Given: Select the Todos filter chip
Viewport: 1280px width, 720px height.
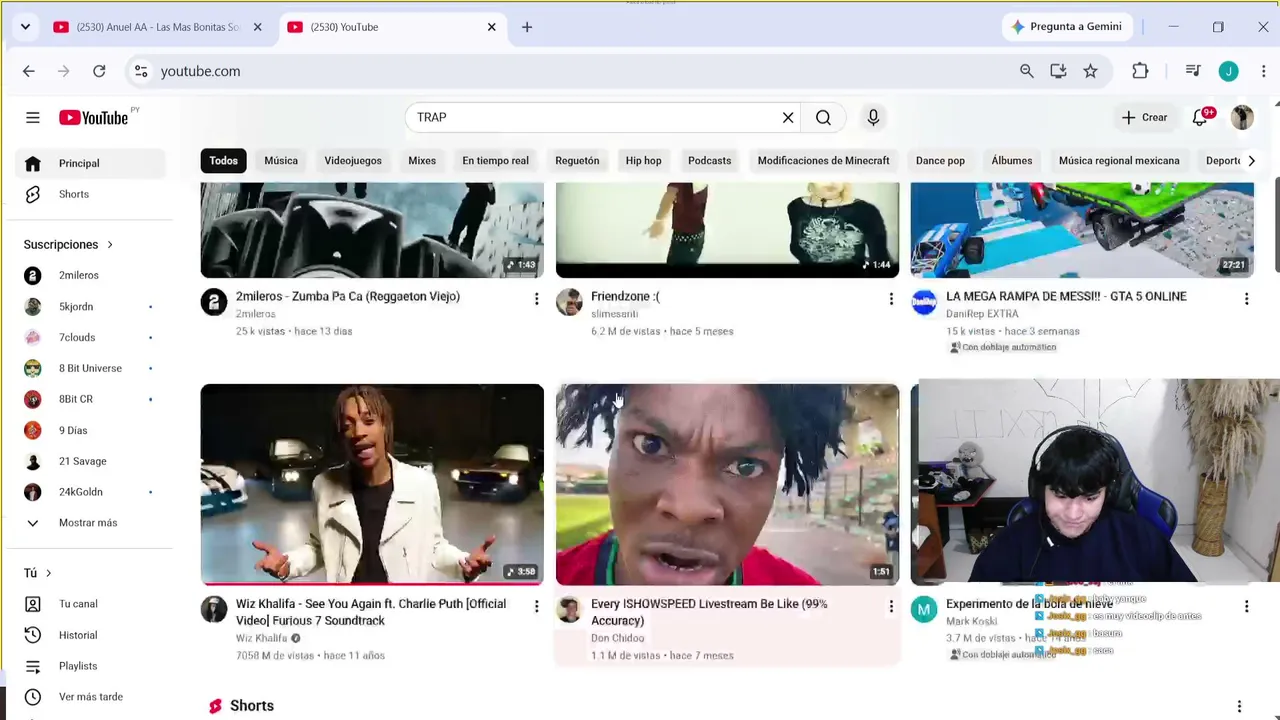Looking at the screenshot, I should 223,160.
